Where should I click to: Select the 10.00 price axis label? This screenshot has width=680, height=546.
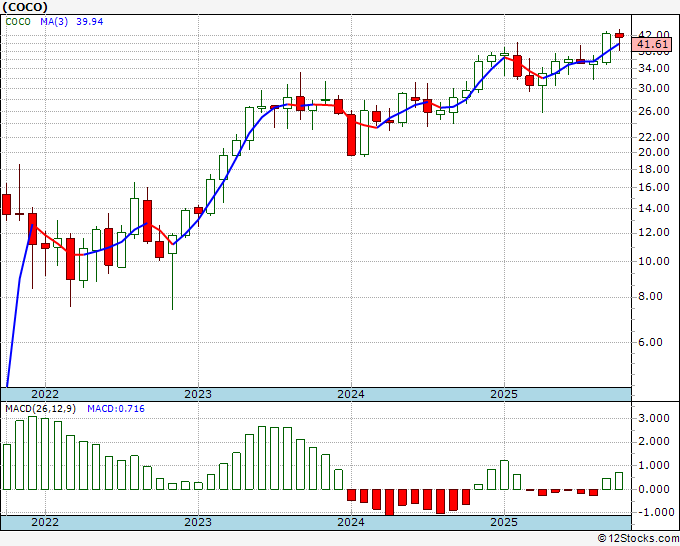(x=654, y=261)
